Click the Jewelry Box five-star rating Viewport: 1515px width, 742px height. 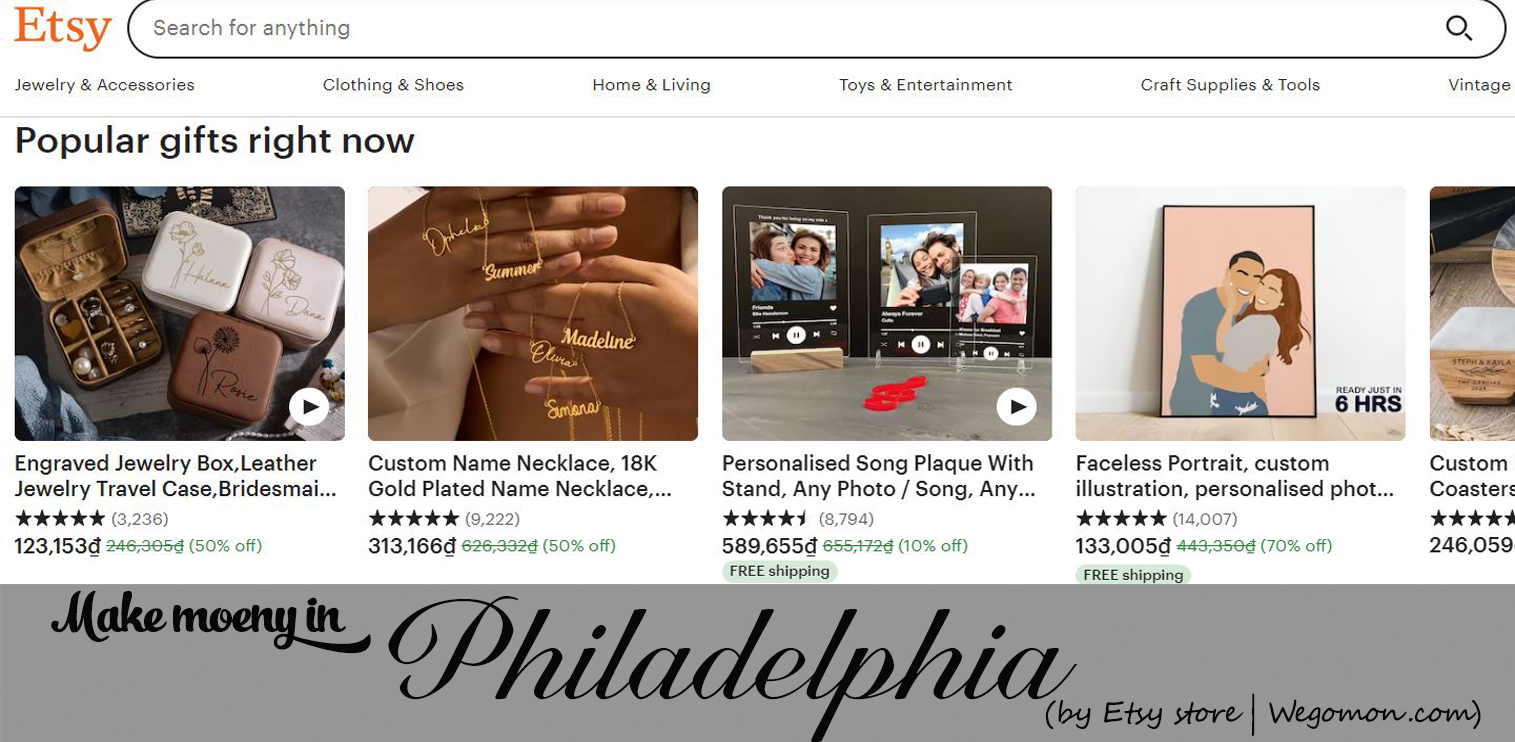pos(60,519)
